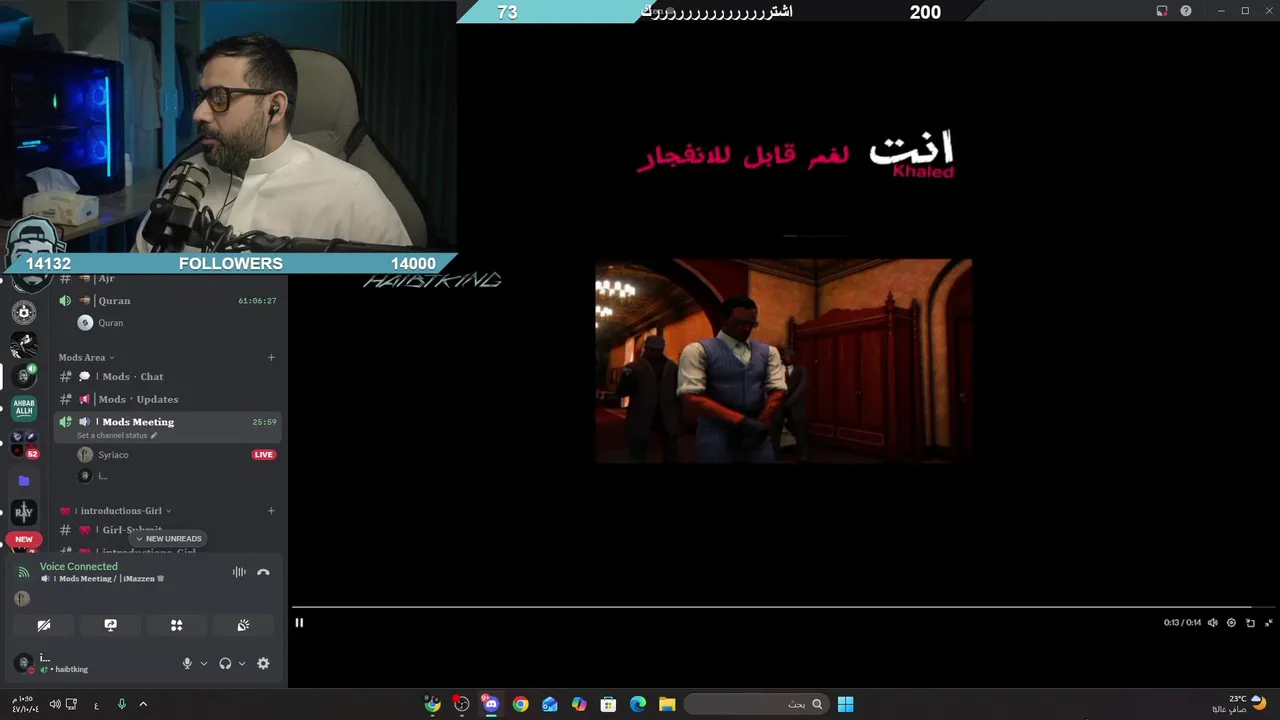Click the video thumbnail in the stream
Screen dimensions: 1280x720
[783, 361]
